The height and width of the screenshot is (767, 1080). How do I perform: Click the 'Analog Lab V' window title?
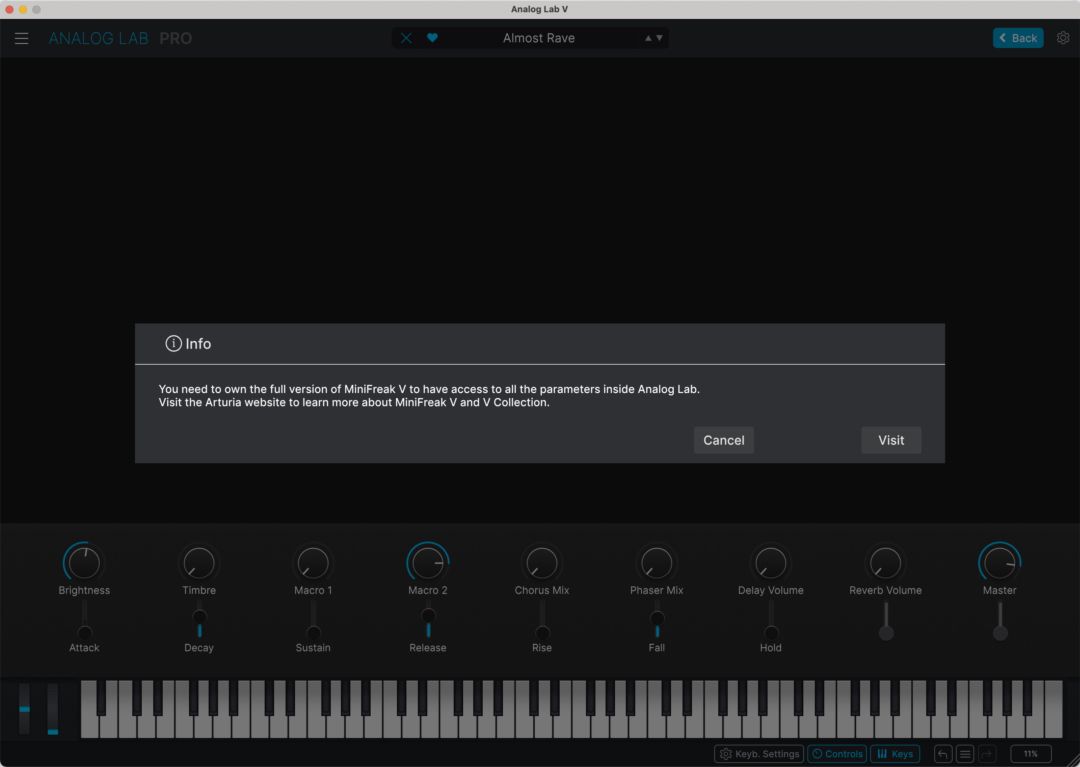pyautogui.click(x=539, y=9)
